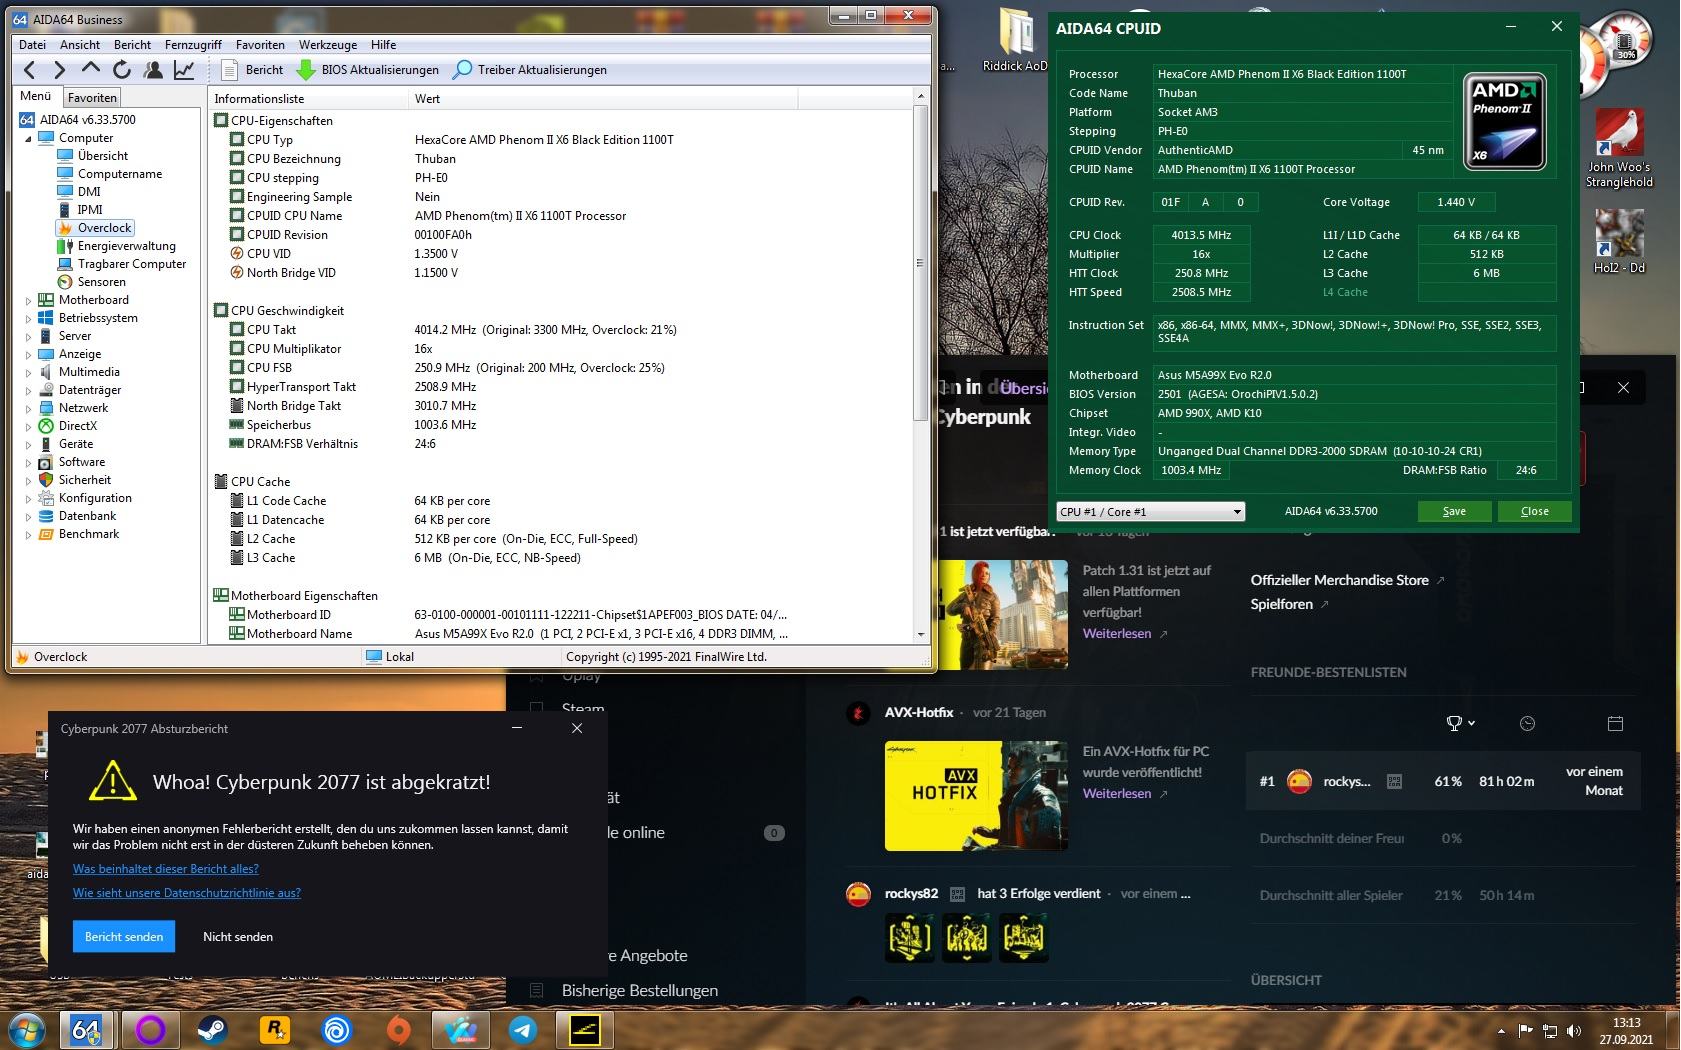Open Riddick AoD desktop folder
Viewport: 1681px width, 1050px height.
click(1016, 40)
